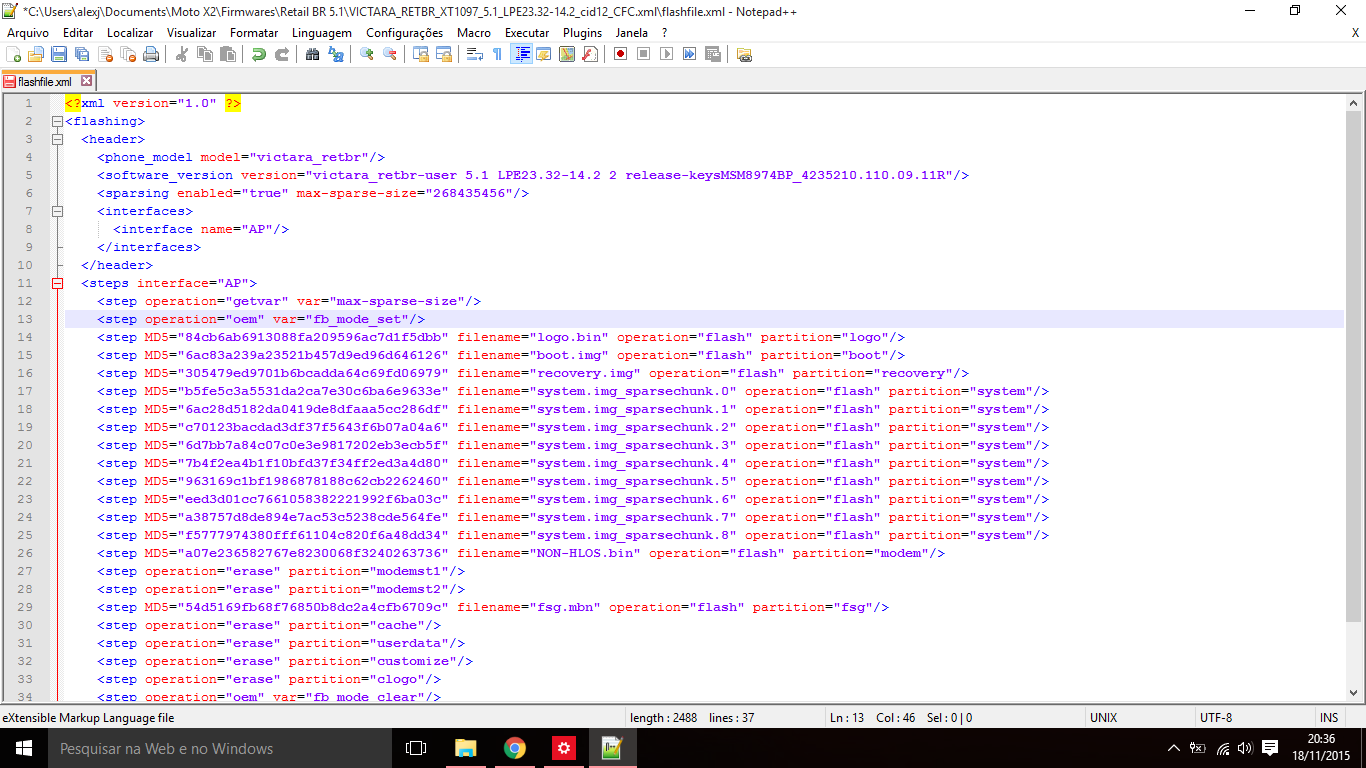Click the Close All documents toolbar icon

[x=128, y=54]
